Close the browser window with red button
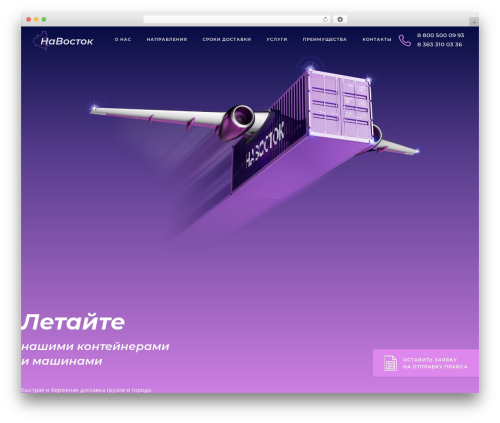This screenshot has height=423, width=500. click(29, 20)
